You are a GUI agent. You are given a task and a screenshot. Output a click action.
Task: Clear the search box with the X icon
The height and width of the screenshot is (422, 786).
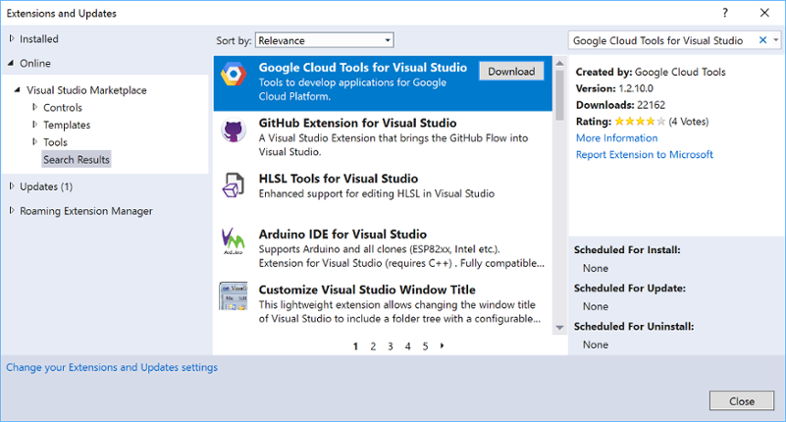coord(762,40)
